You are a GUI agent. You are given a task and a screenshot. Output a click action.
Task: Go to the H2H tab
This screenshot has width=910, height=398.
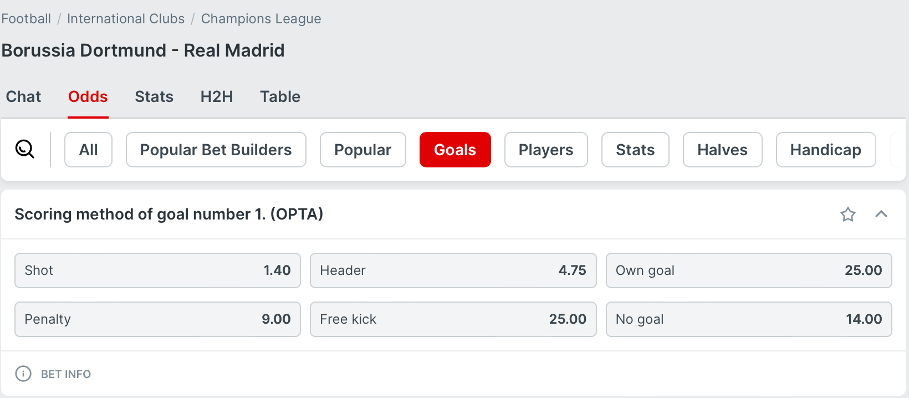216,96
